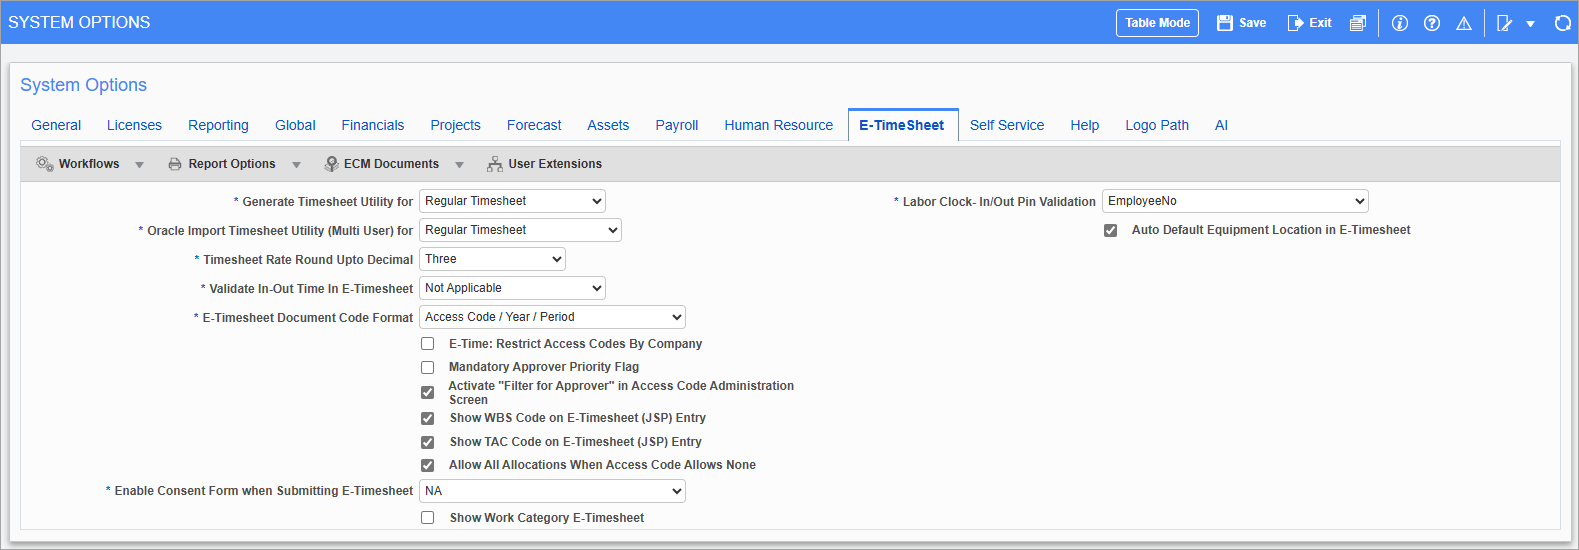Expand E-Timesheet Document Code Format dropdown
This screenshot has width=1579, height=550.
[552, 317]
